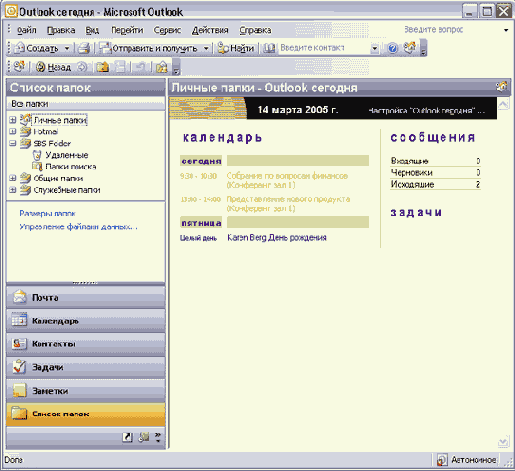Click the Undo arrow on second toolbar

(x=140, y=67)
